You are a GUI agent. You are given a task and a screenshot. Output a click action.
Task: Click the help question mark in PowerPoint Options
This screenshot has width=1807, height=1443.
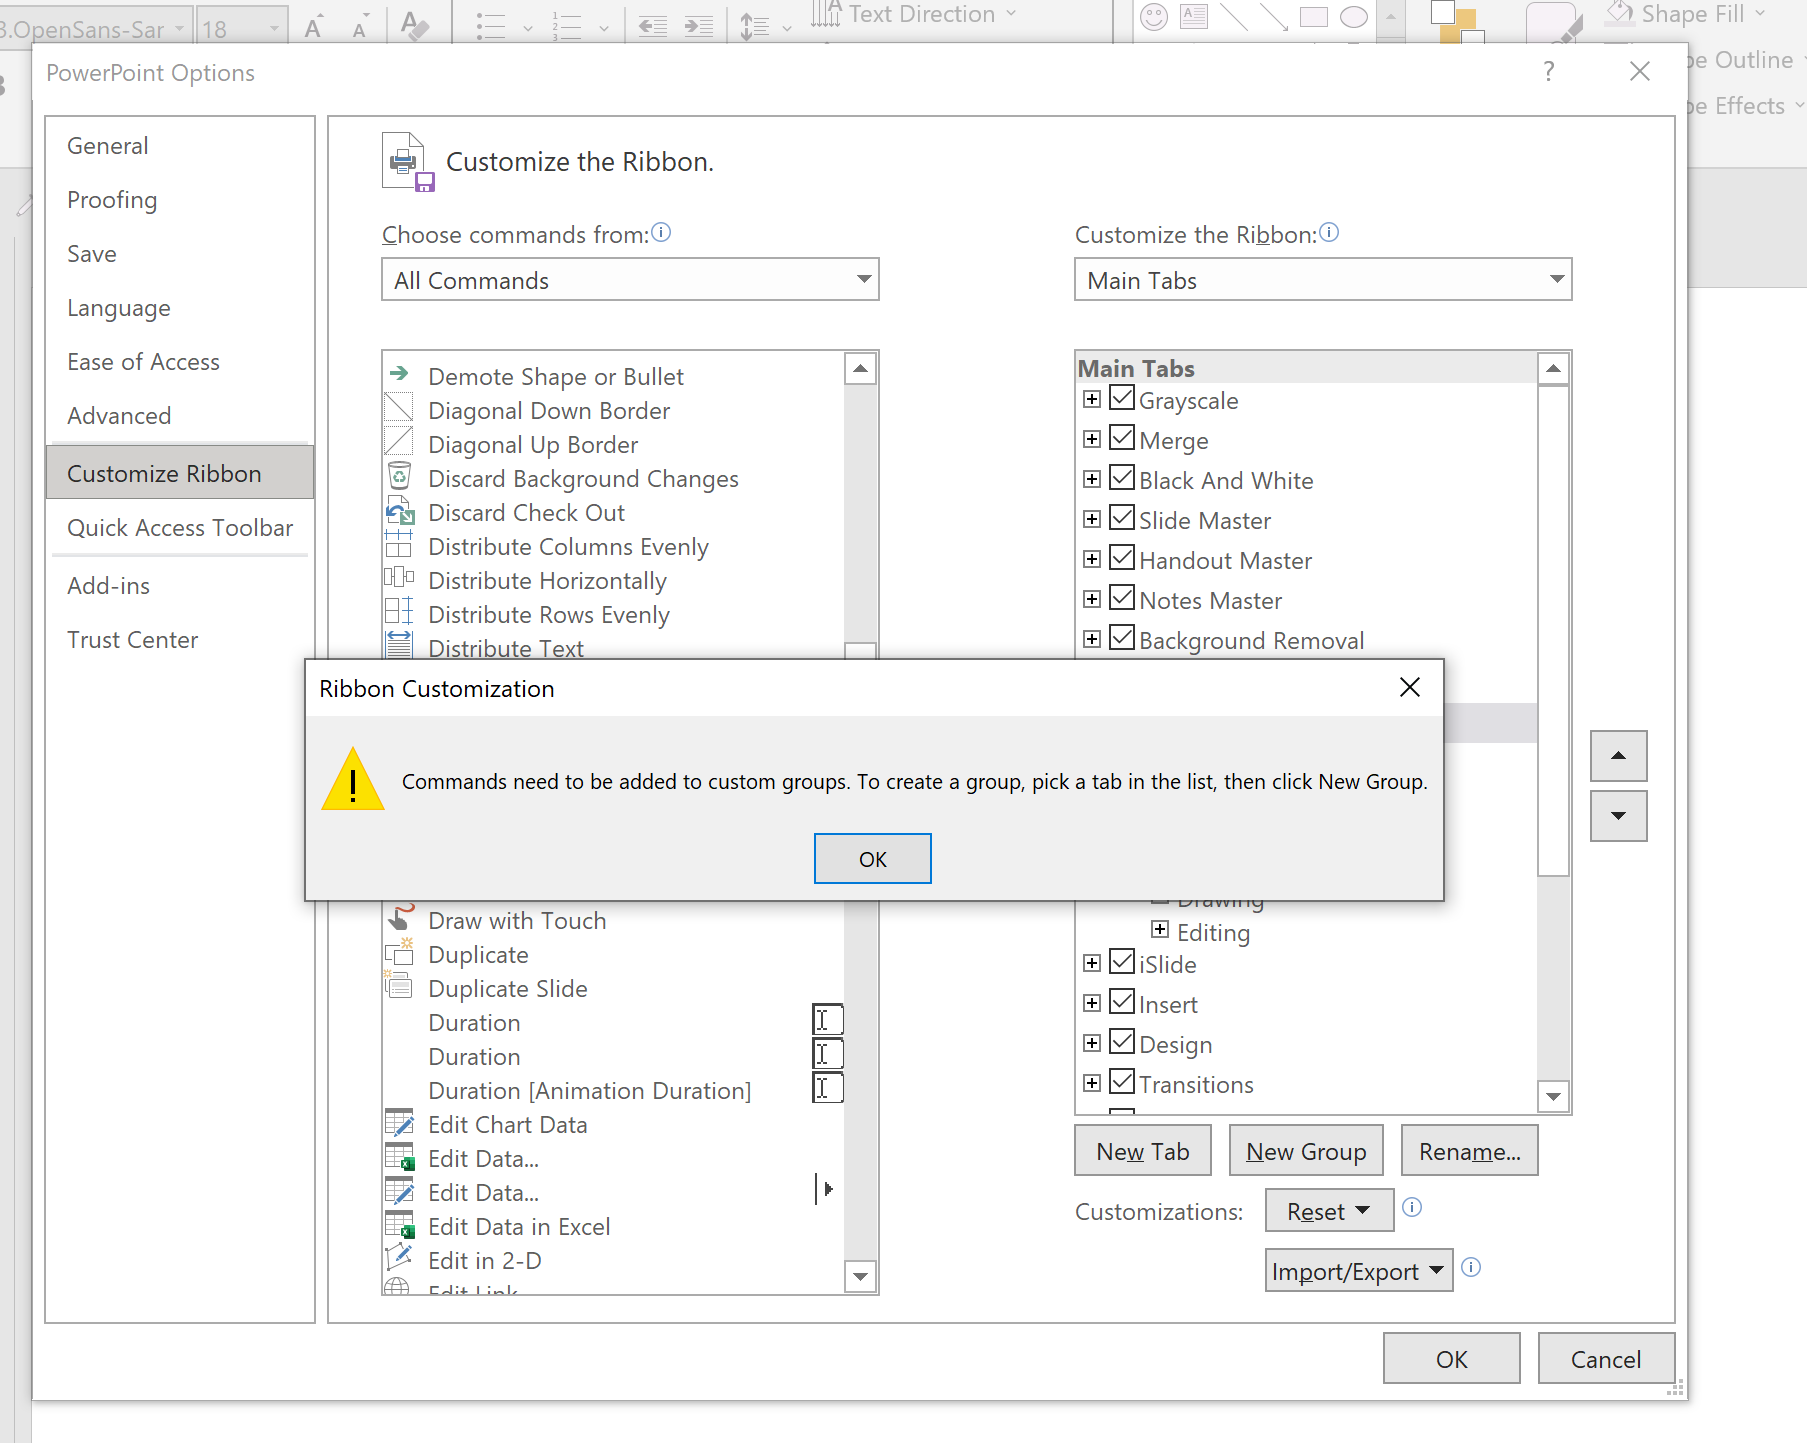[1549, 71]
